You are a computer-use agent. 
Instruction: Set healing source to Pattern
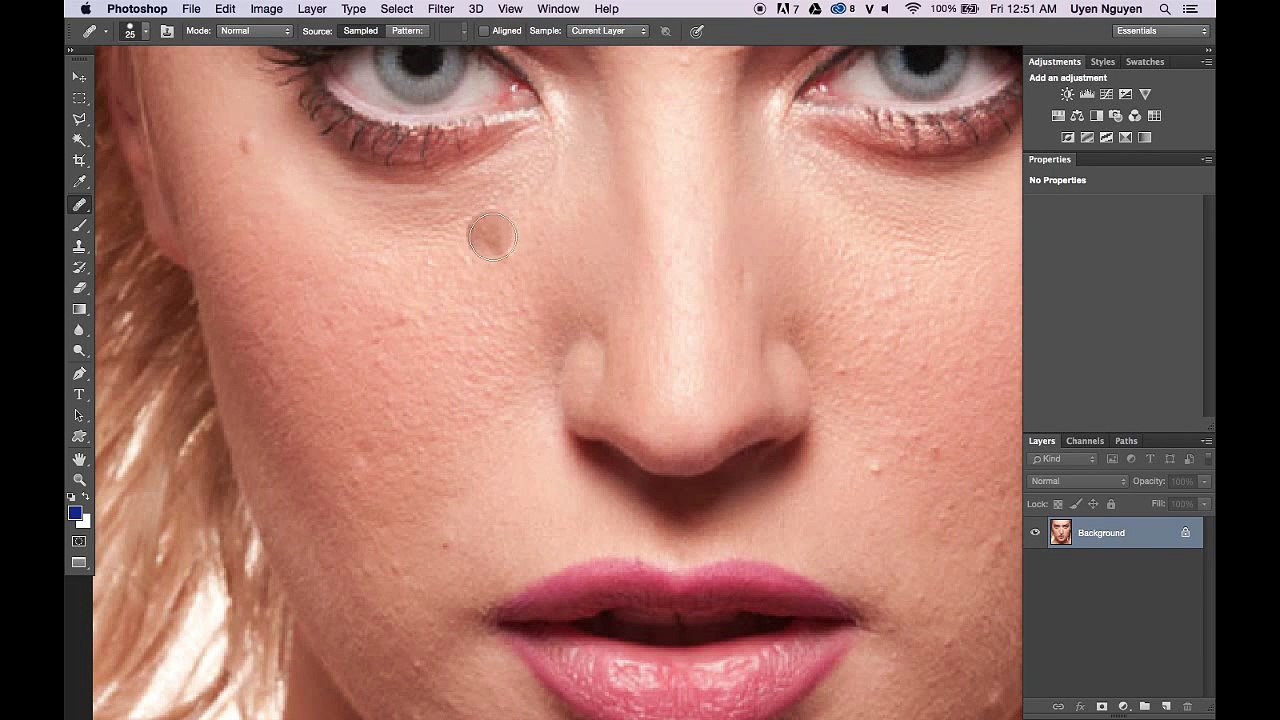(x=406, y=31)
